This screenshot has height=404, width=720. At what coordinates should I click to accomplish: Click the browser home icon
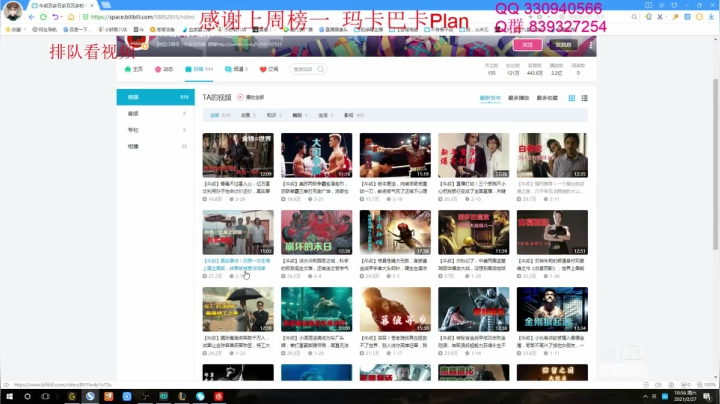pyautogui.click(x=71, y=17)
